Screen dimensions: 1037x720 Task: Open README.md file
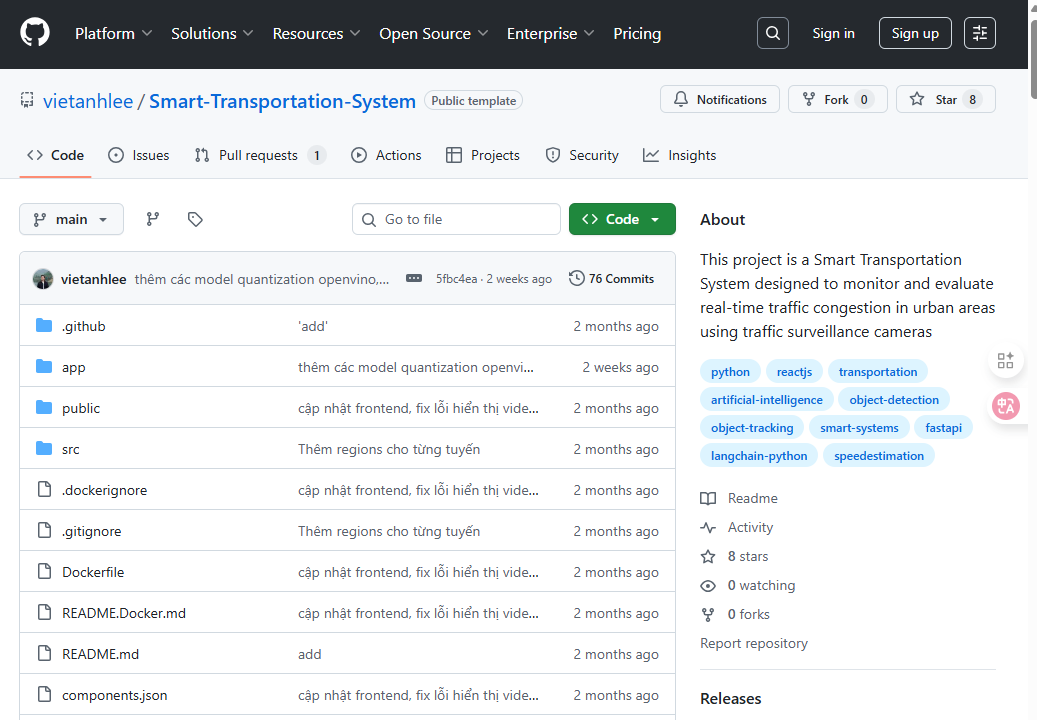pyautogui.click(x=101, y=654)
